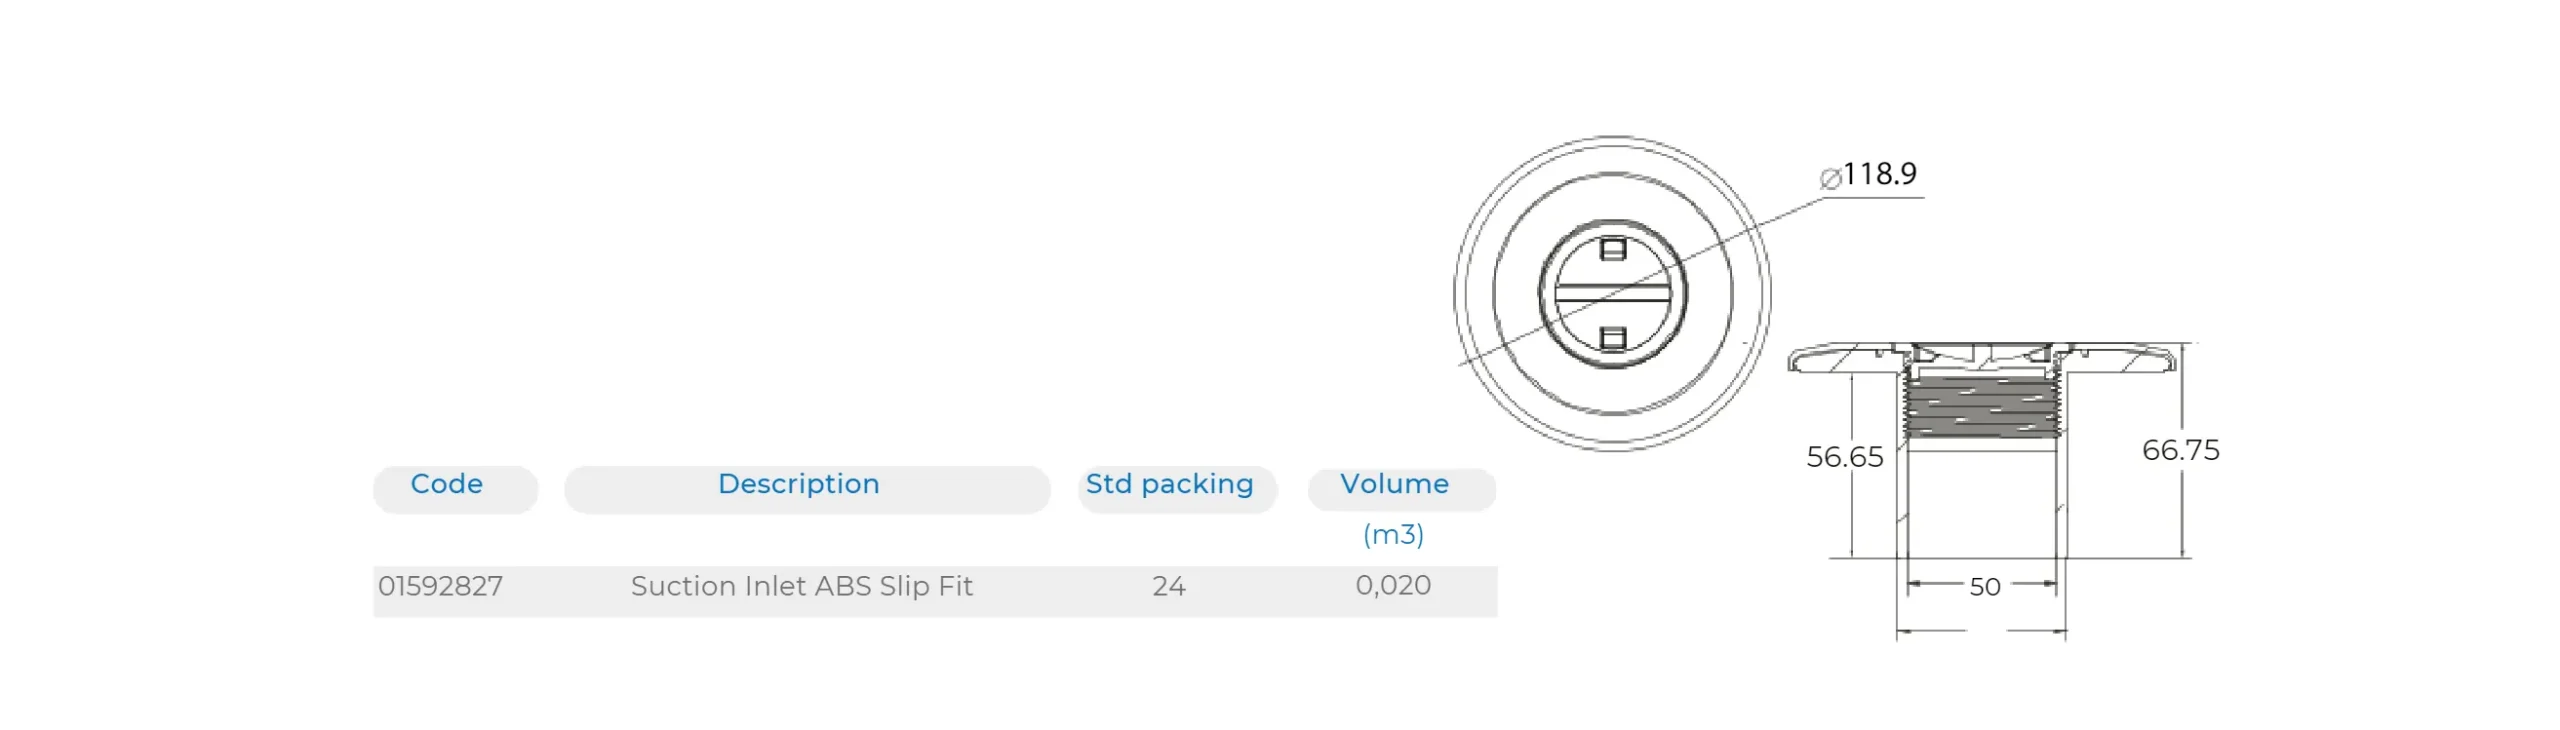The width and height of the screenshot is (2560, 730).
Task: Click the 50 width dimension label
Action: 1984,587
